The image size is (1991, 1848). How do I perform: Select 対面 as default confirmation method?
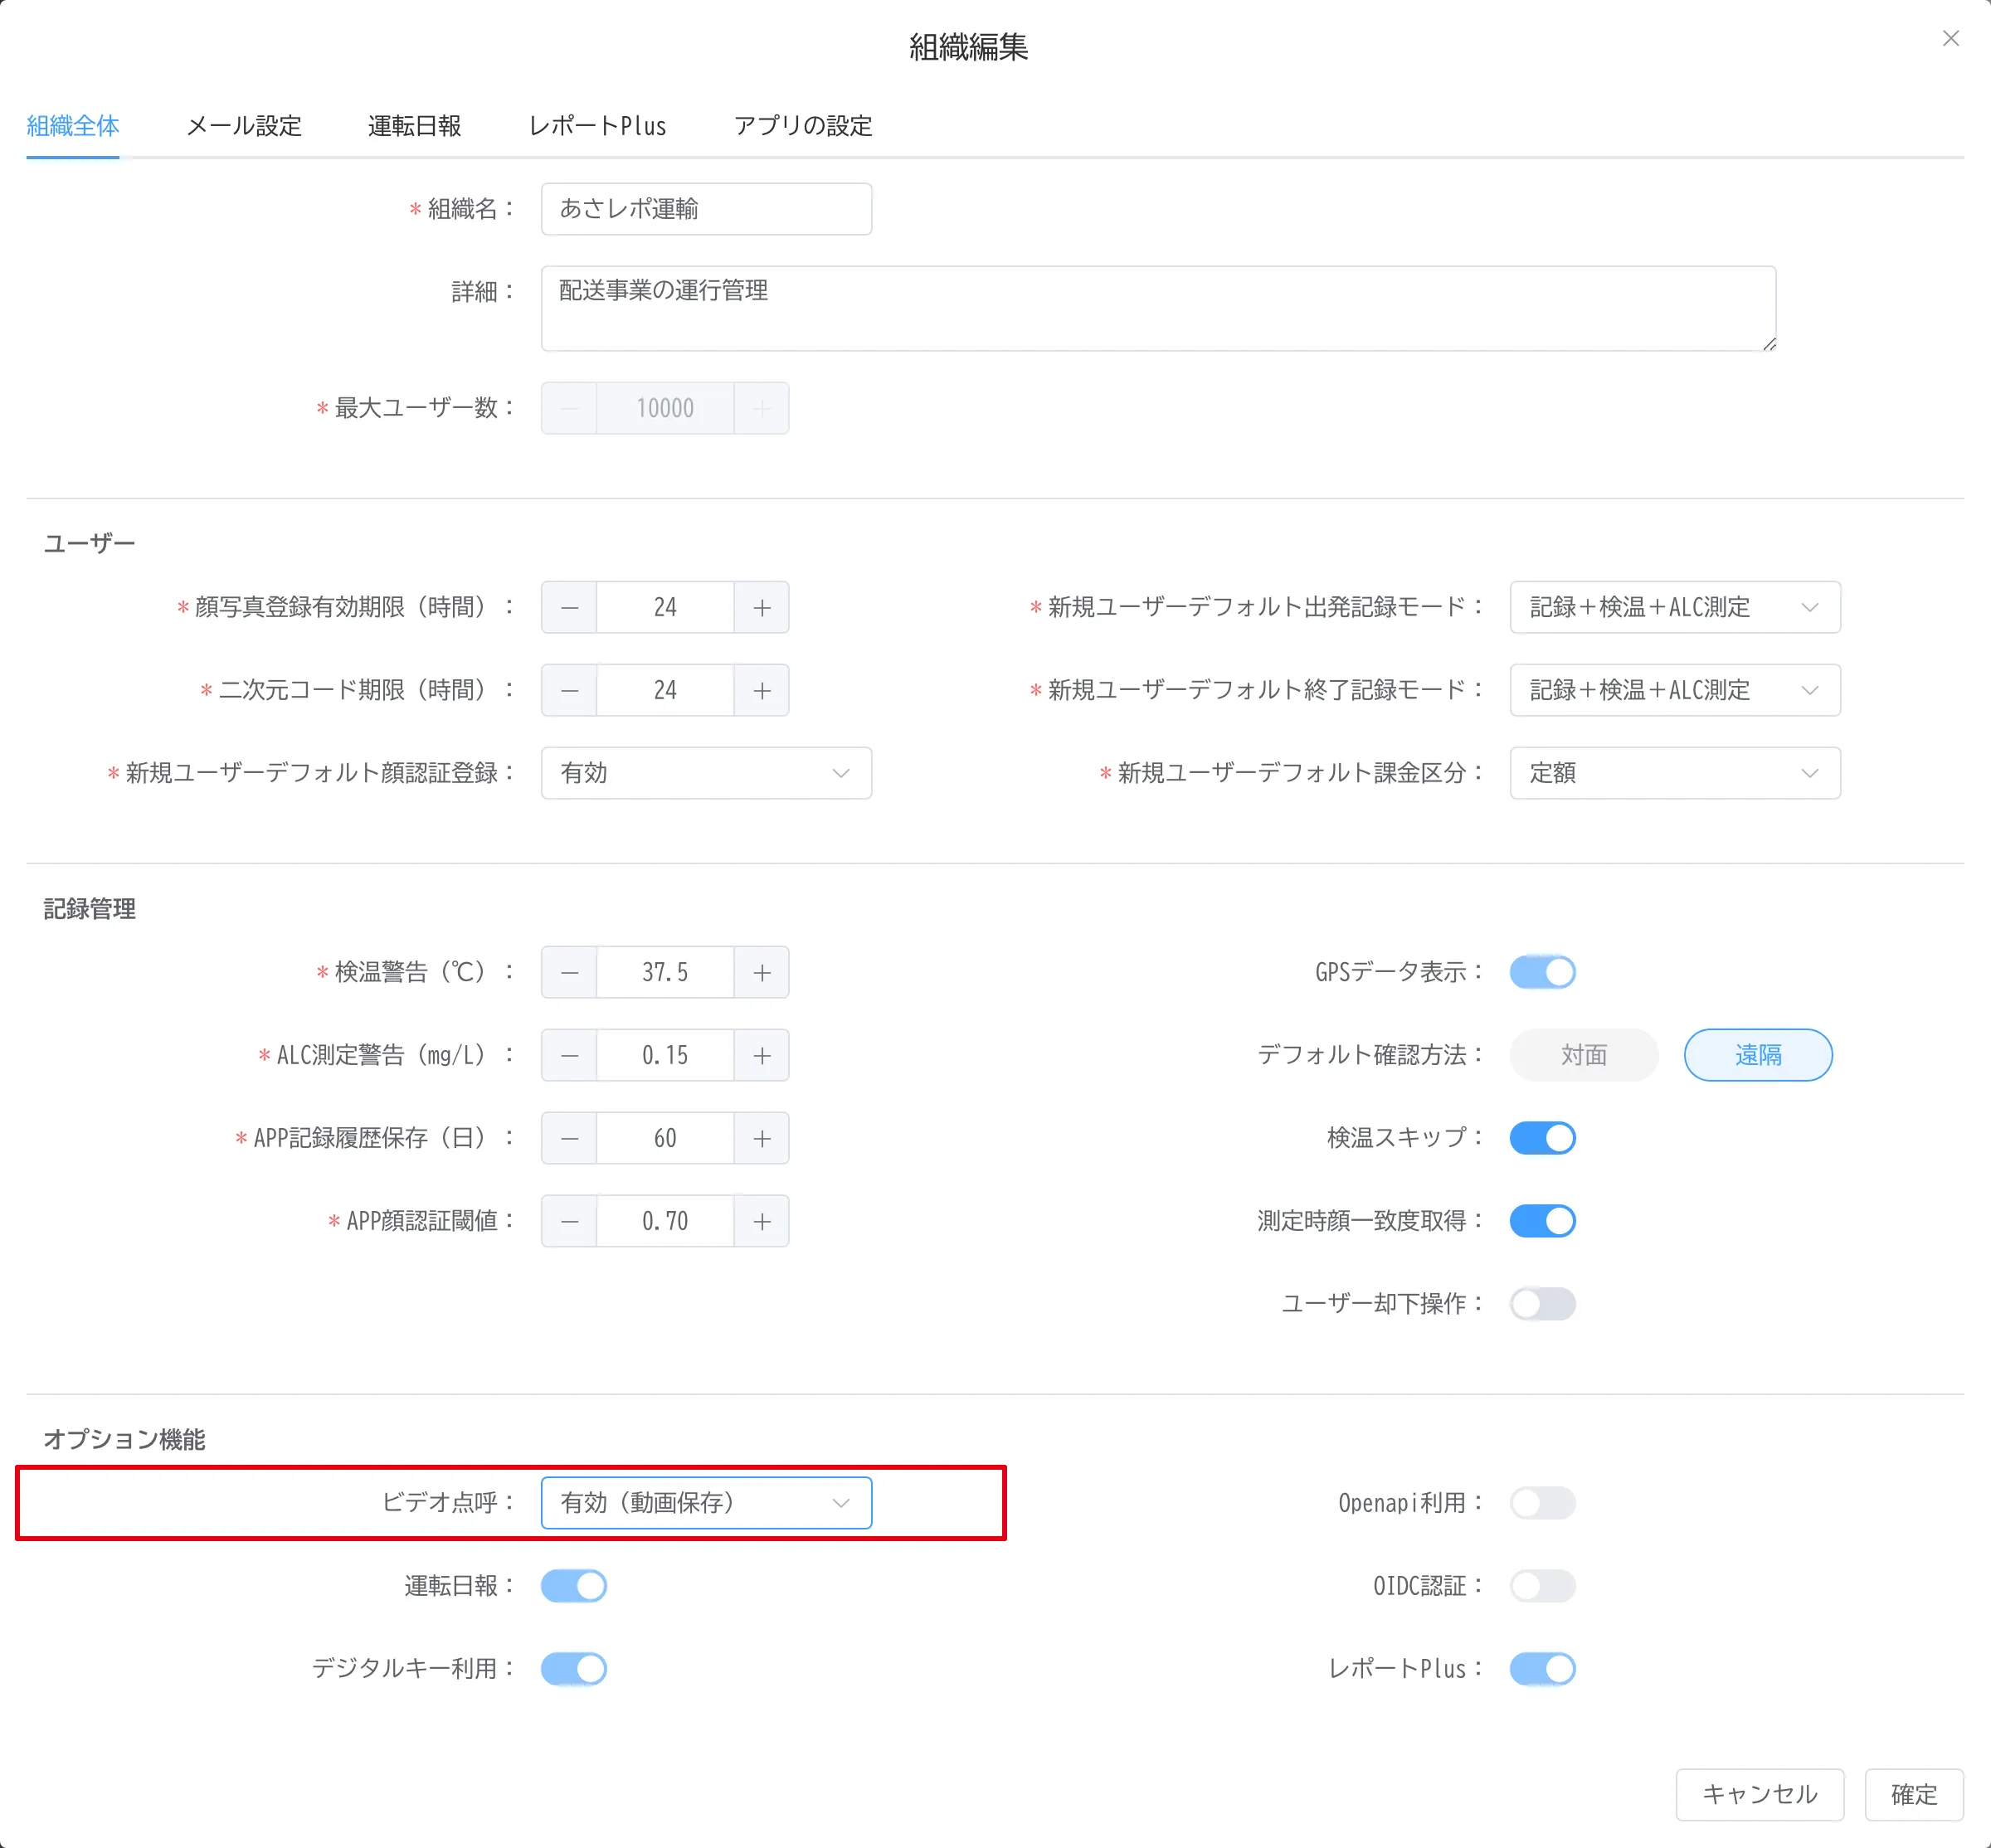click(x=1584, y=1055)
